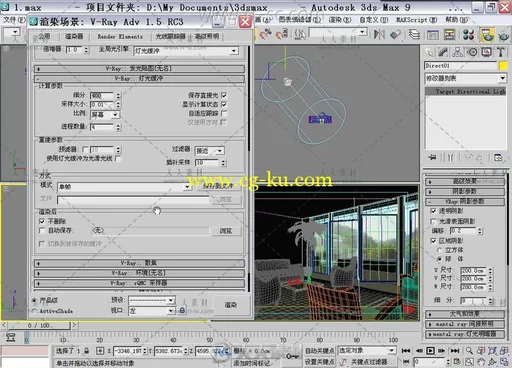512x368 pixels.
Task: Open the Curve Editor
Action: (433, 34)
